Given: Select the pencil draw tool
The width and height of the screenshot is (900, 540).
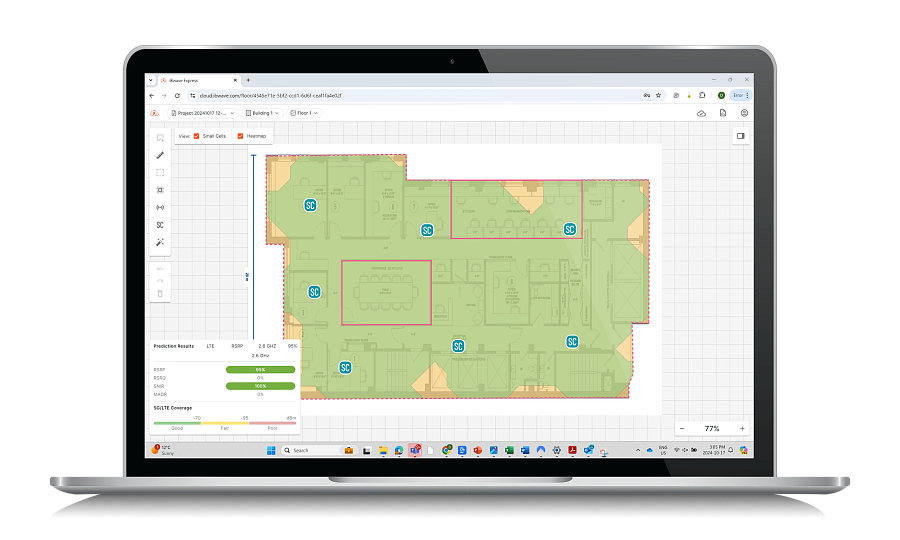Looking at the screenshot, I should pos(160,155).
